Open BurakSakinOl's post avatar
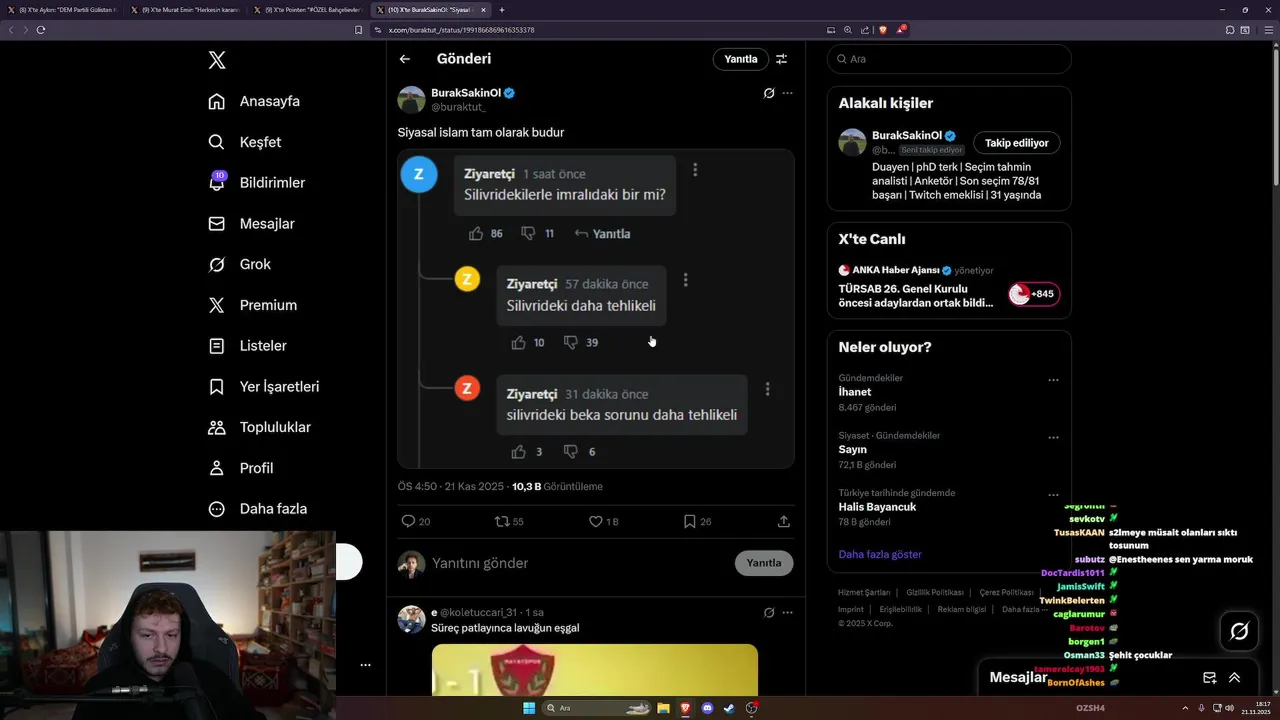 (x=412, y=100)
